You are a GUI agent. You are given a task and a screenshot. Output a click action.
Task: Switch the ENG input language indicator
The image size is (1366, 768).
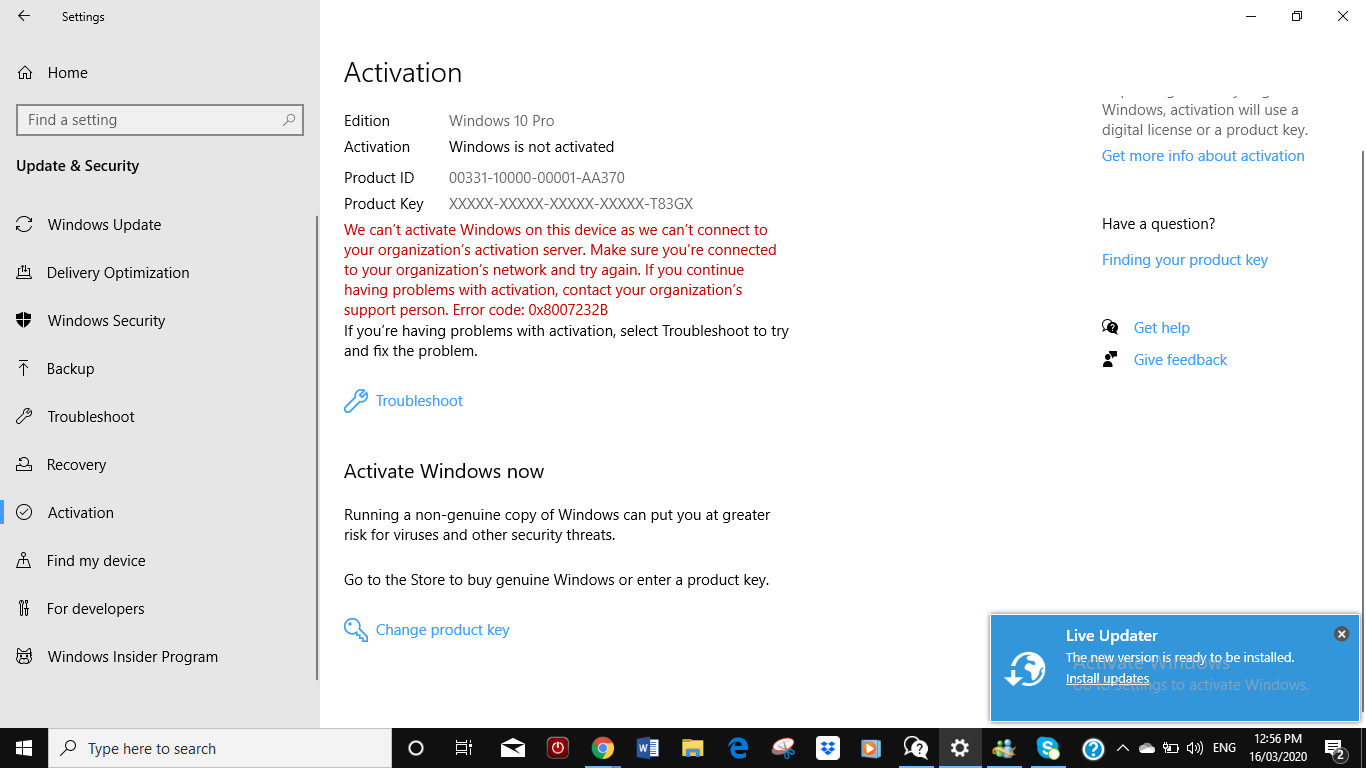pyautogui.click(x=1224, y=748)
